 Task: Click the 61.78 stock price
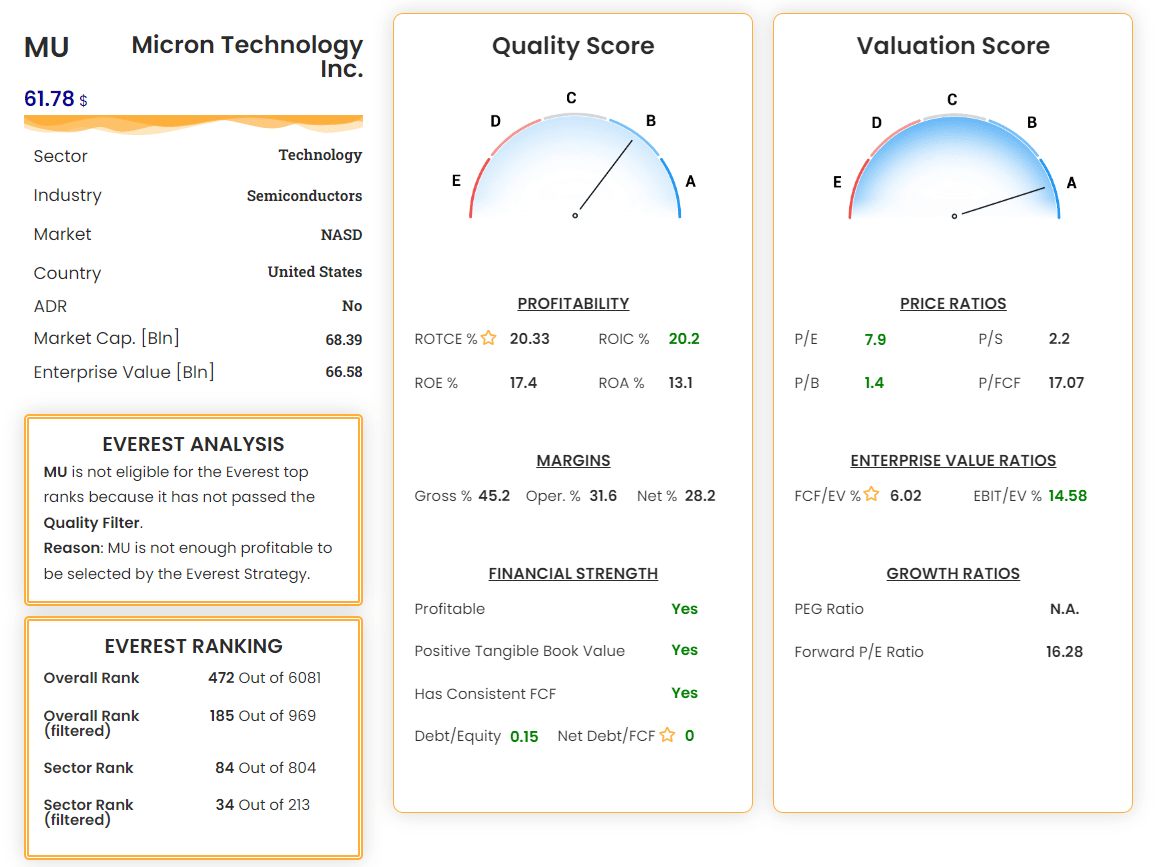pos(49,99)
